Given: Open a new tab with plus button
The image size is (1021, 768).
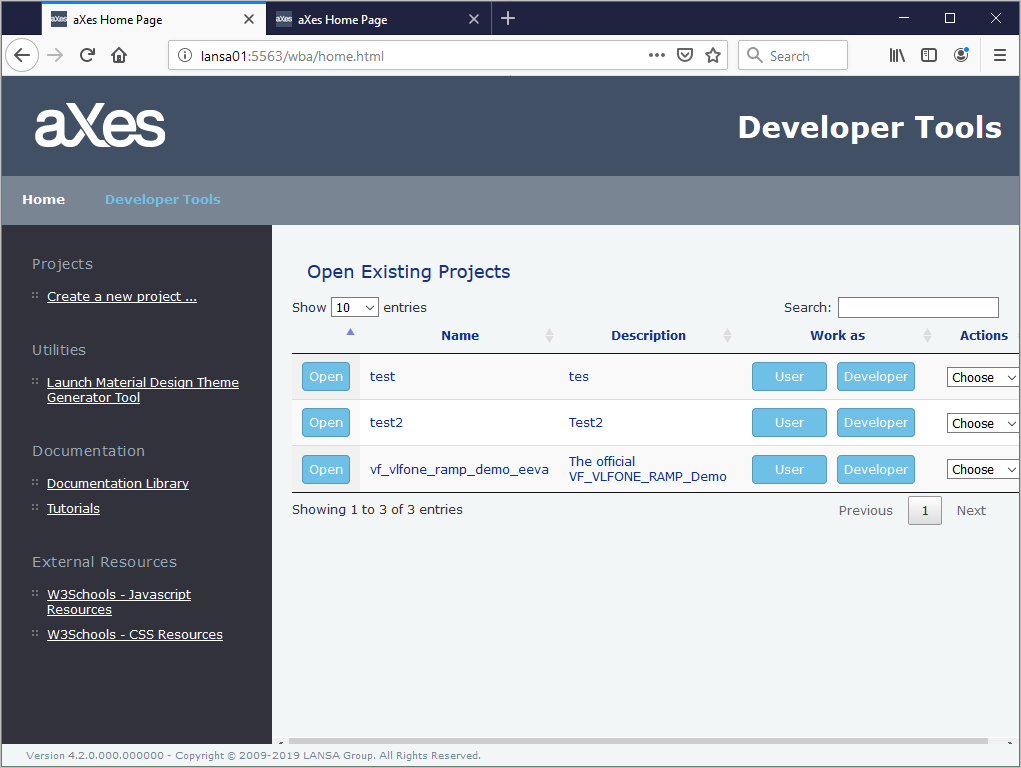Looking at the screenshot, I should click(x=508, y=19).
